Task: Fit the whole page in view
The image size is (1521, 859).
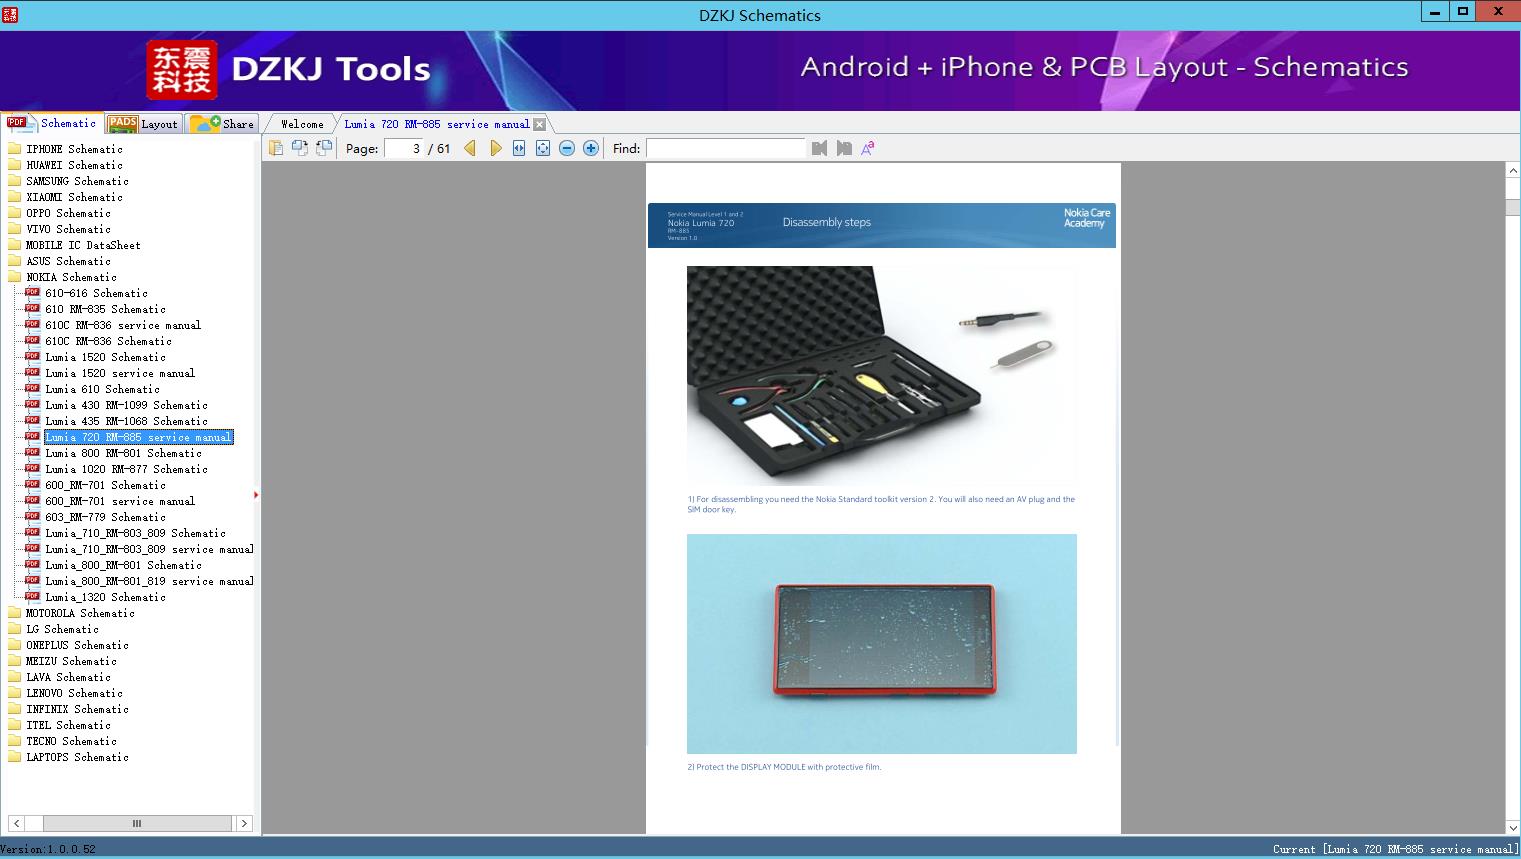Action: point(543,148)
